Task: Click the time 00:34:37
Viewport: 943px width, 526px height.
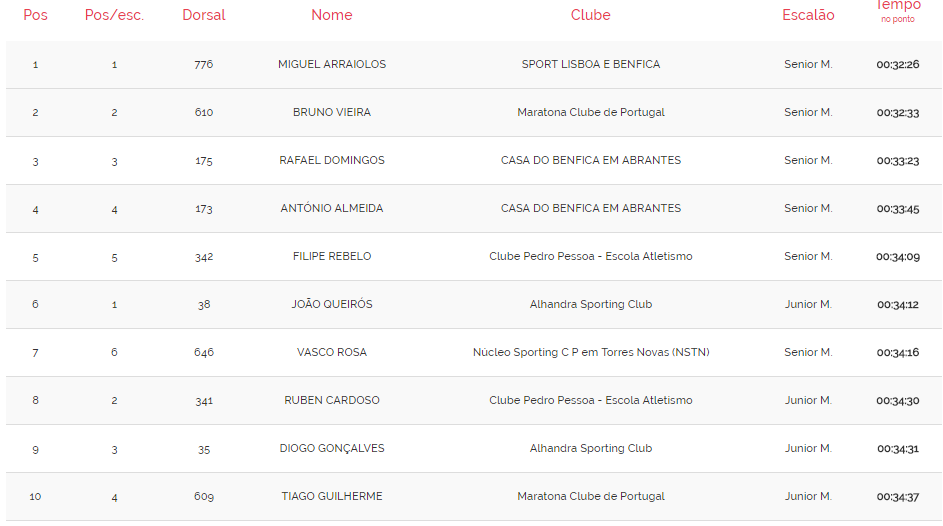Action: coord(897,496)
